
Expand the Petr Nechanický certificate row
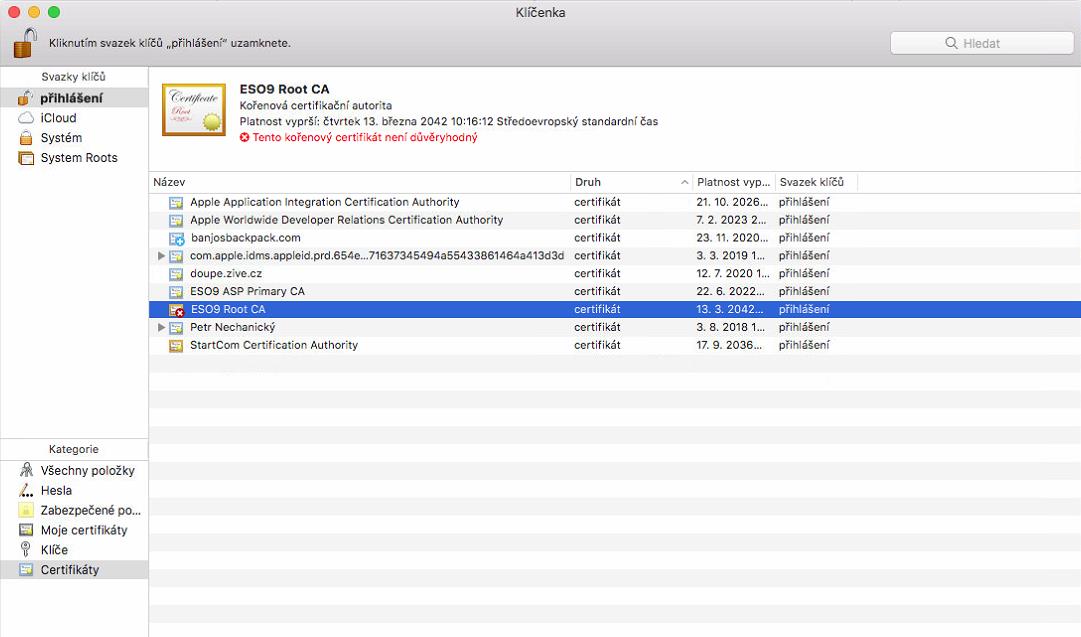tap(161, 327)
